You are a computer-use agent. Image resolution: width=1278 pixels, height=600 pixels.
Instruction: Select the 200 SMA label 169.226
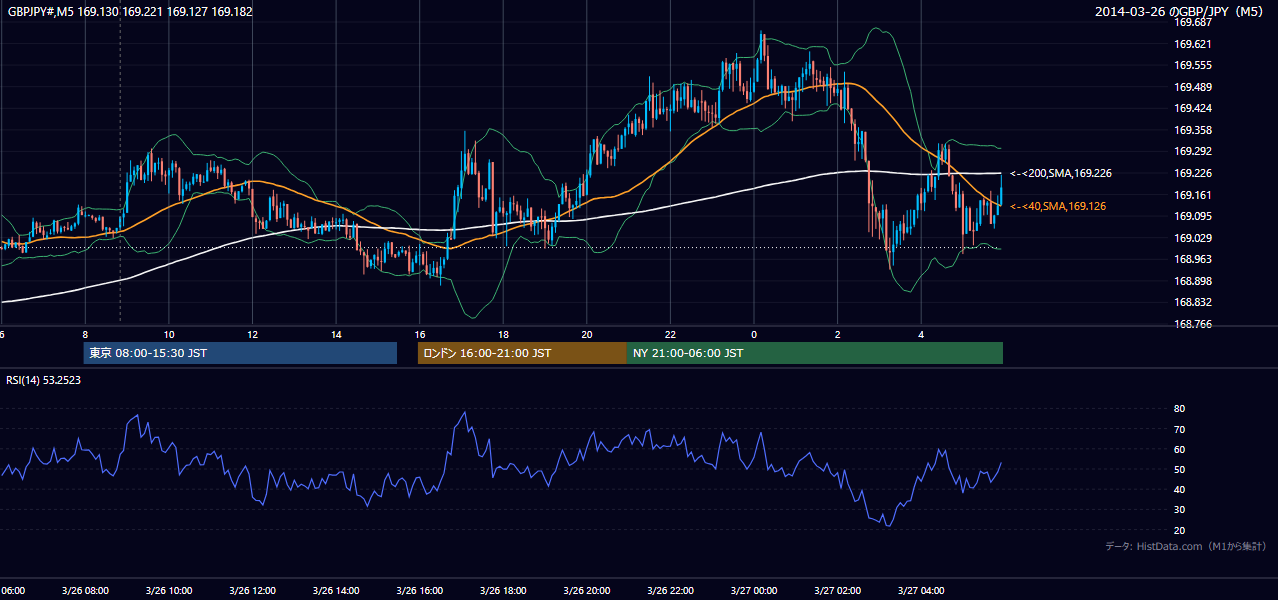point(1061,173)
